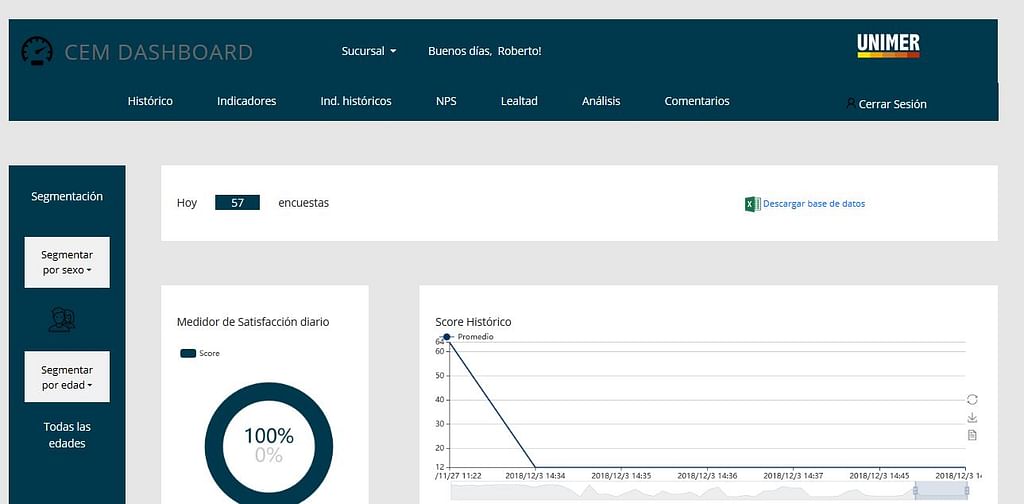The height and width of the screenshot is (504, 1024).
Task: Click the UNIMER brand logo
Action: pyautogui.click(x=888, y=46)
